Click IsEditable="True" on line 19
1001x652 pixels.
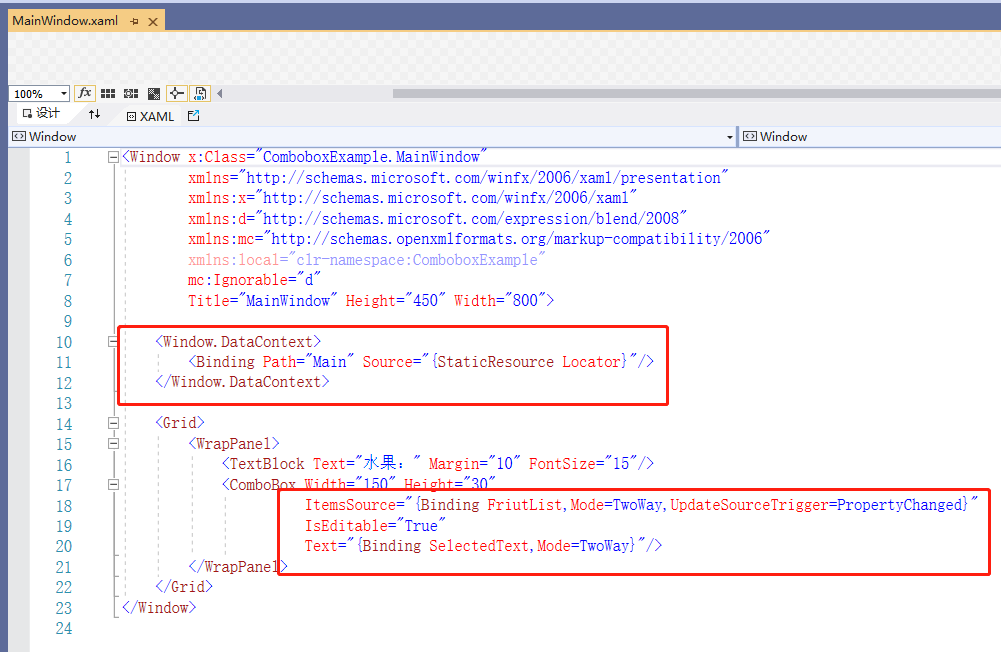coord(375,526)
